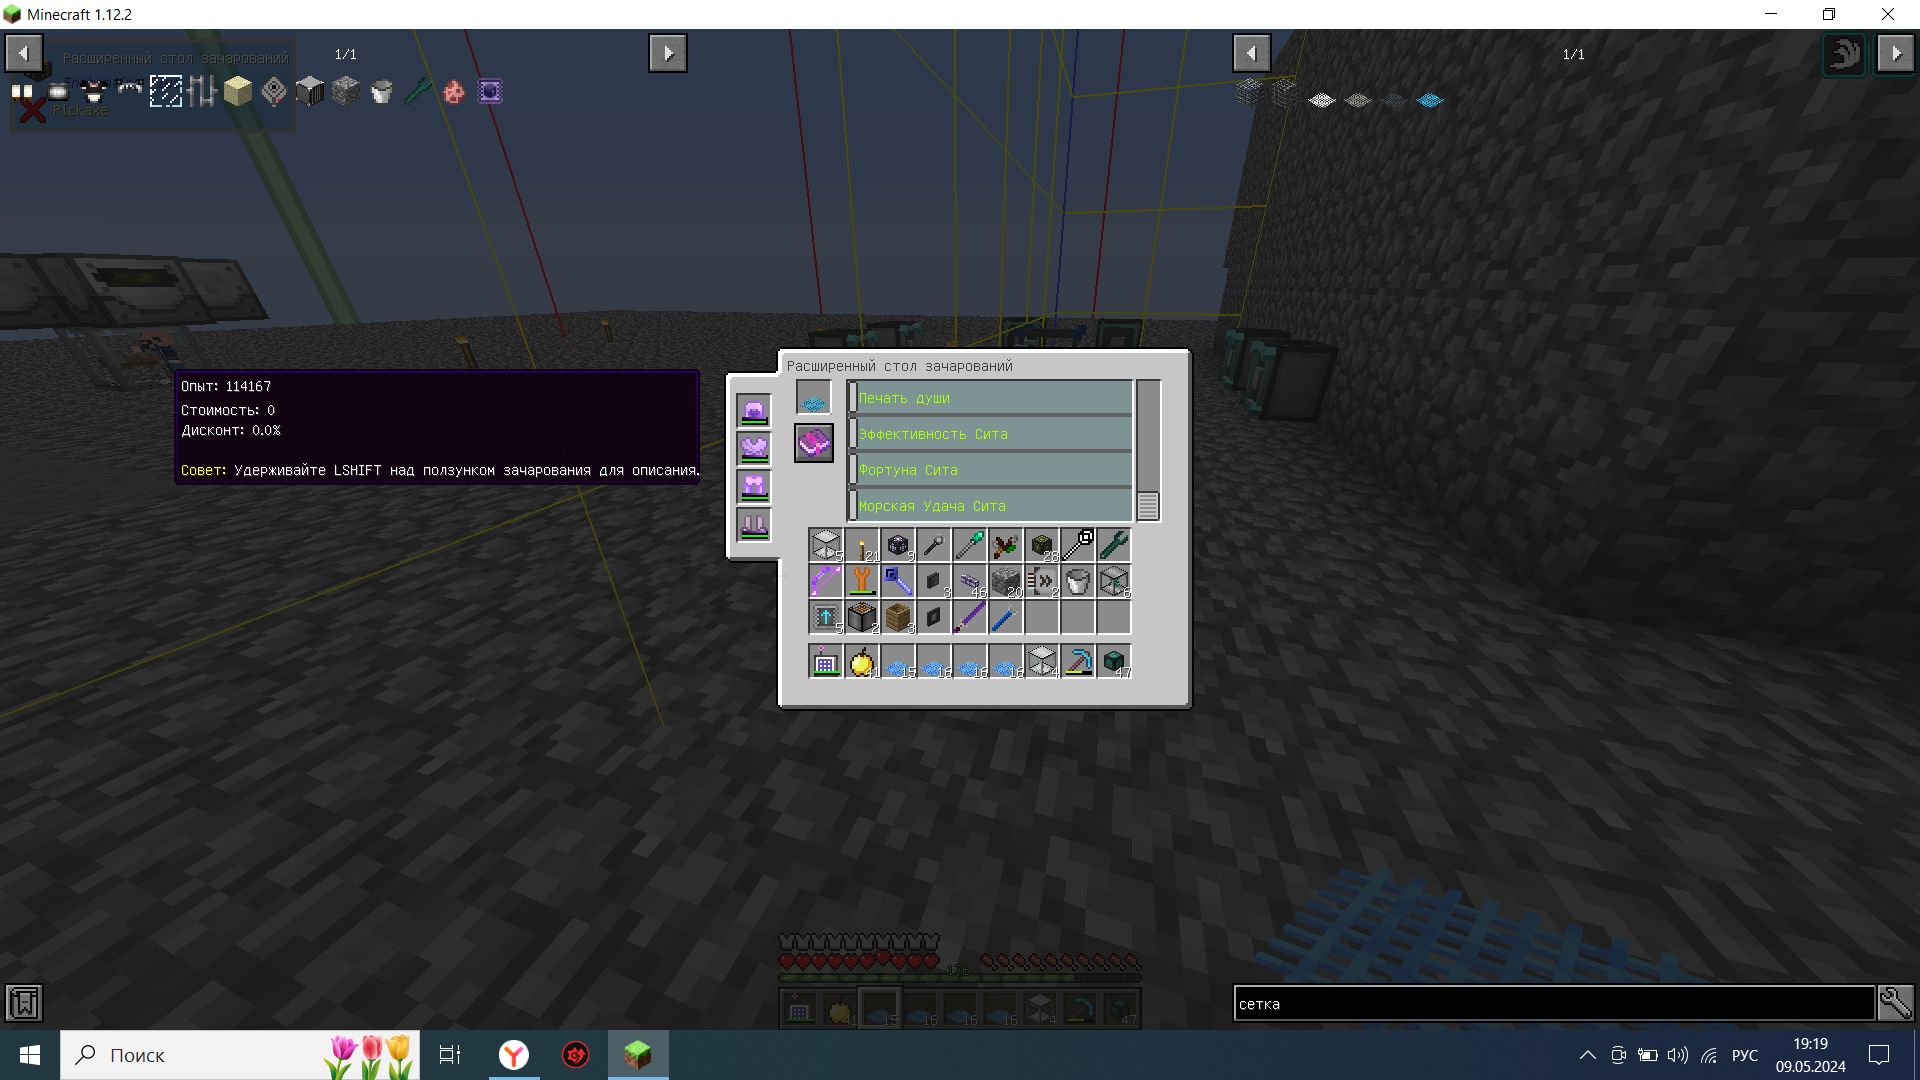Pick up the white ring-headed wand item
Screen dimensions: 1920x1080
point(1078,546)
